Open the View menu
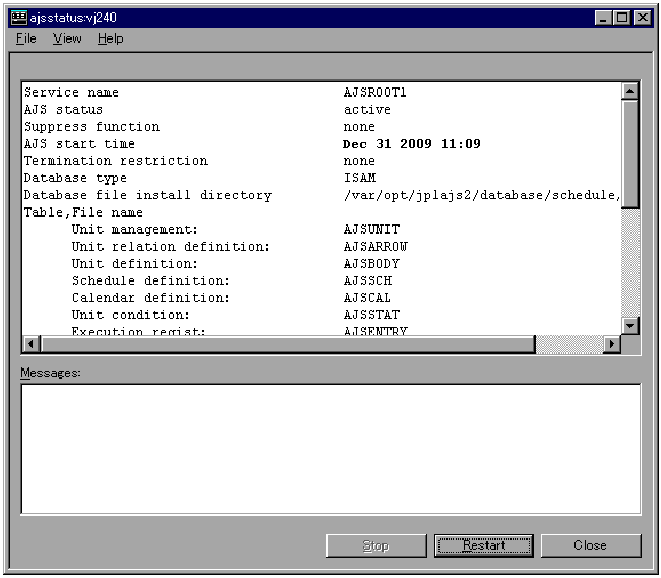Image resolution: width=661 pixels, height=578 pixels. 67,39
